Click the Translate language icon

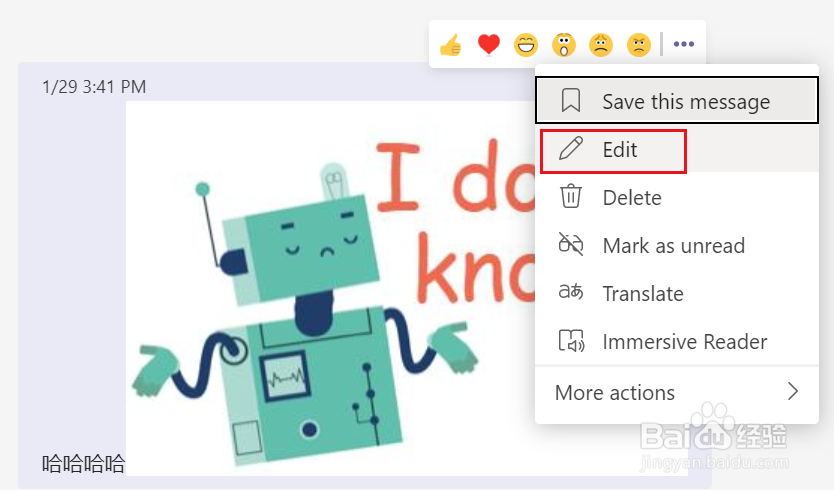[x=571, y=293]
